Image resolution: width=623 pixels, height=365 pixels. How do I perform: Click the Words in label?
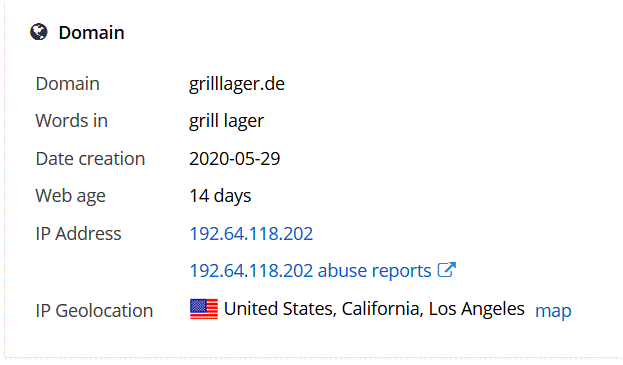(72, 121)
